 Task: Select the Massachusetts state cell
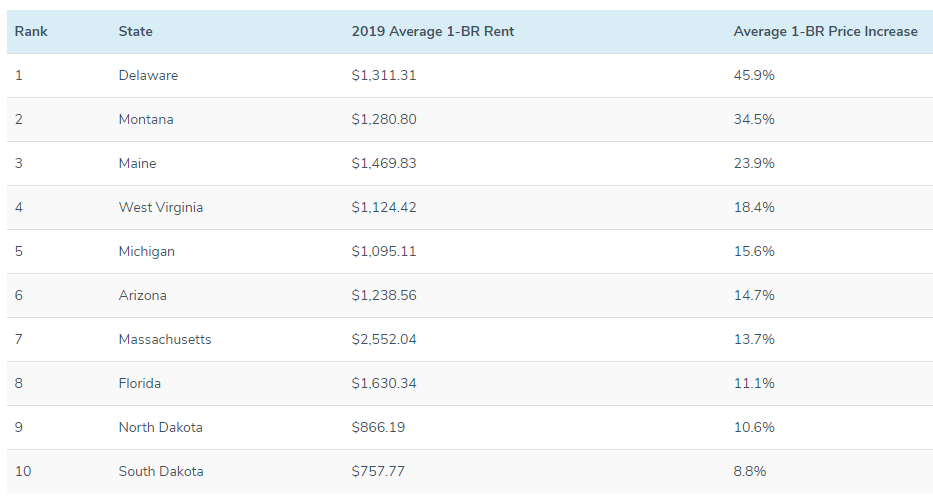(165, 339)
